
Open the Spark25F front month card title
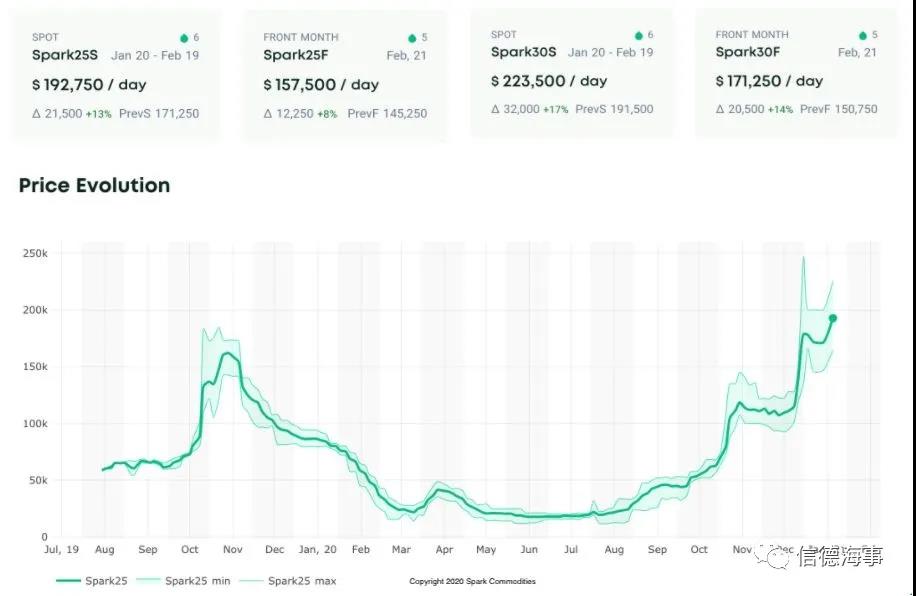point(295,55)
